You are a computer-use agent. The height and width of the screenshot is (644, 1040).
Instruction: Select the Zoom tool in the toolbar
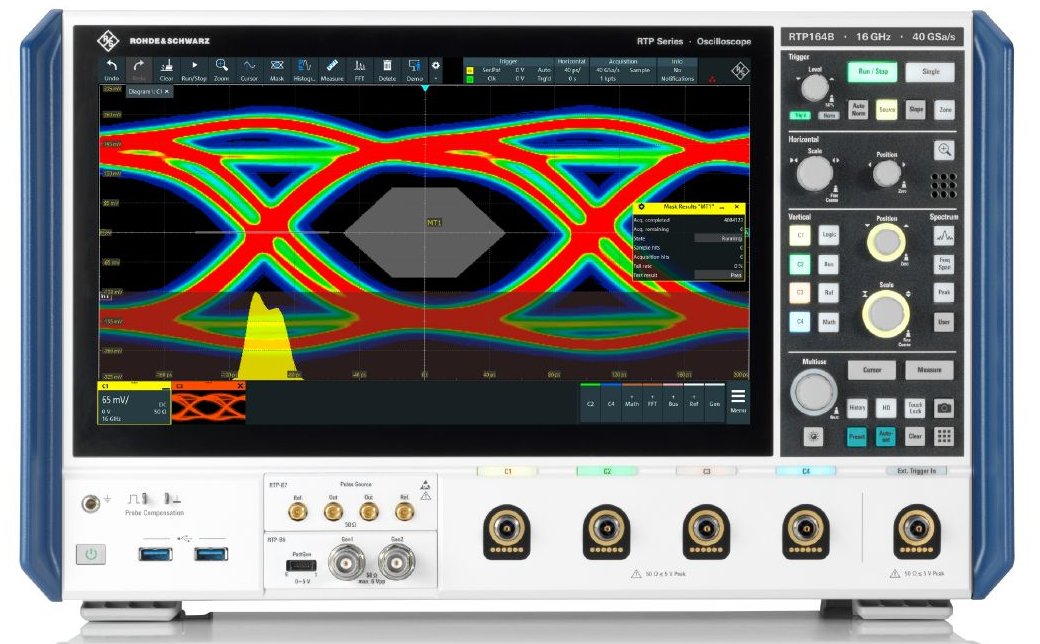coord(221,69)
